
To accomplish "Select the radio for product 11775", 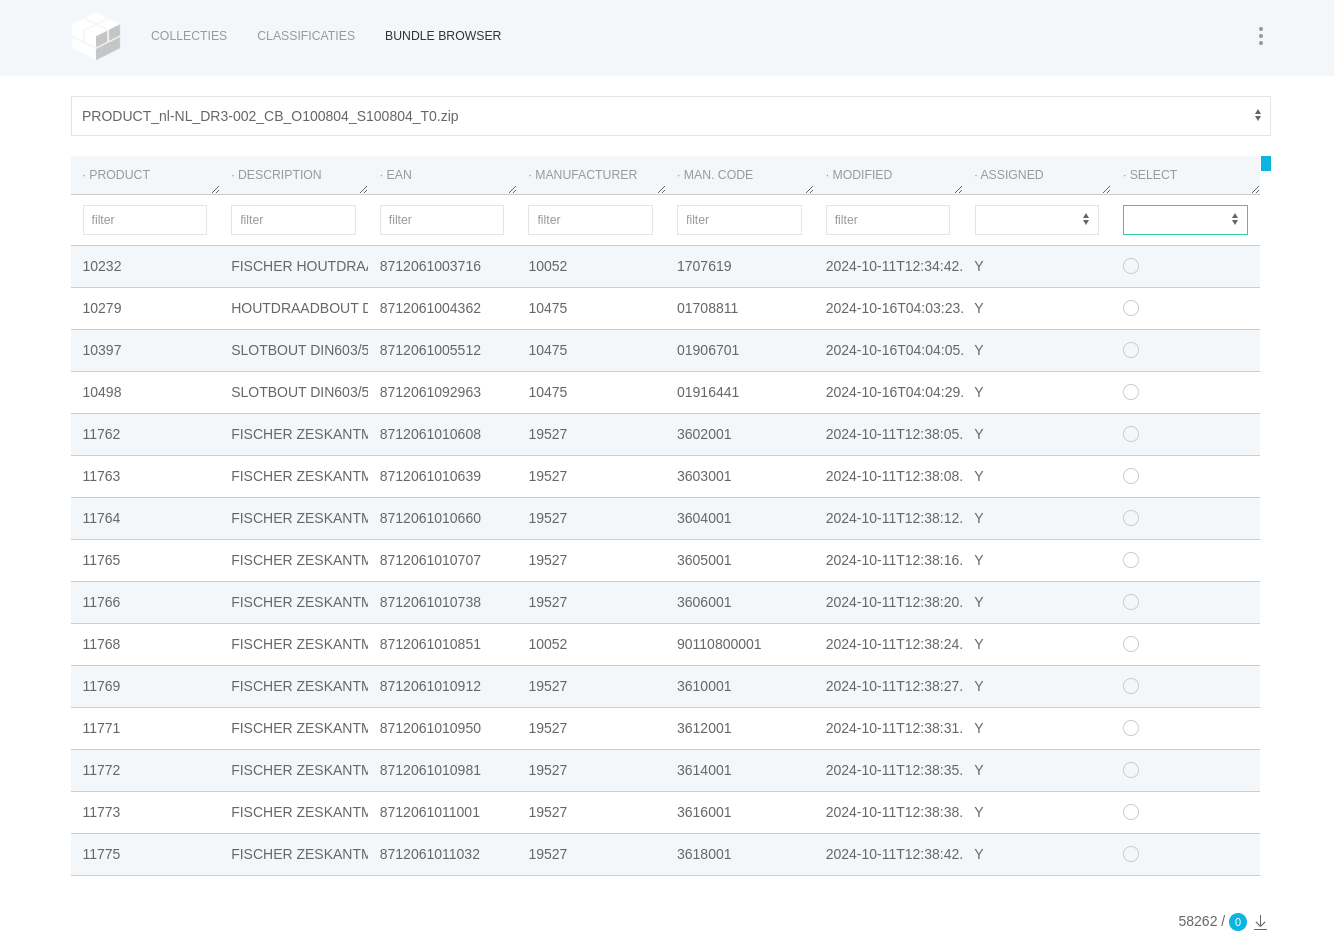I will coord(1131,854).
